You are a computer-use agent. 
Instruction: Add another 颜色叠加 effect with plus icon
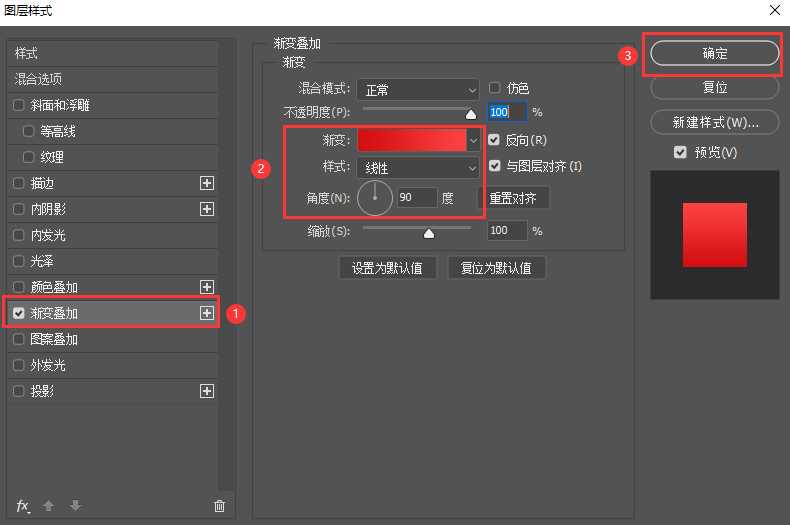pos(207,287)
